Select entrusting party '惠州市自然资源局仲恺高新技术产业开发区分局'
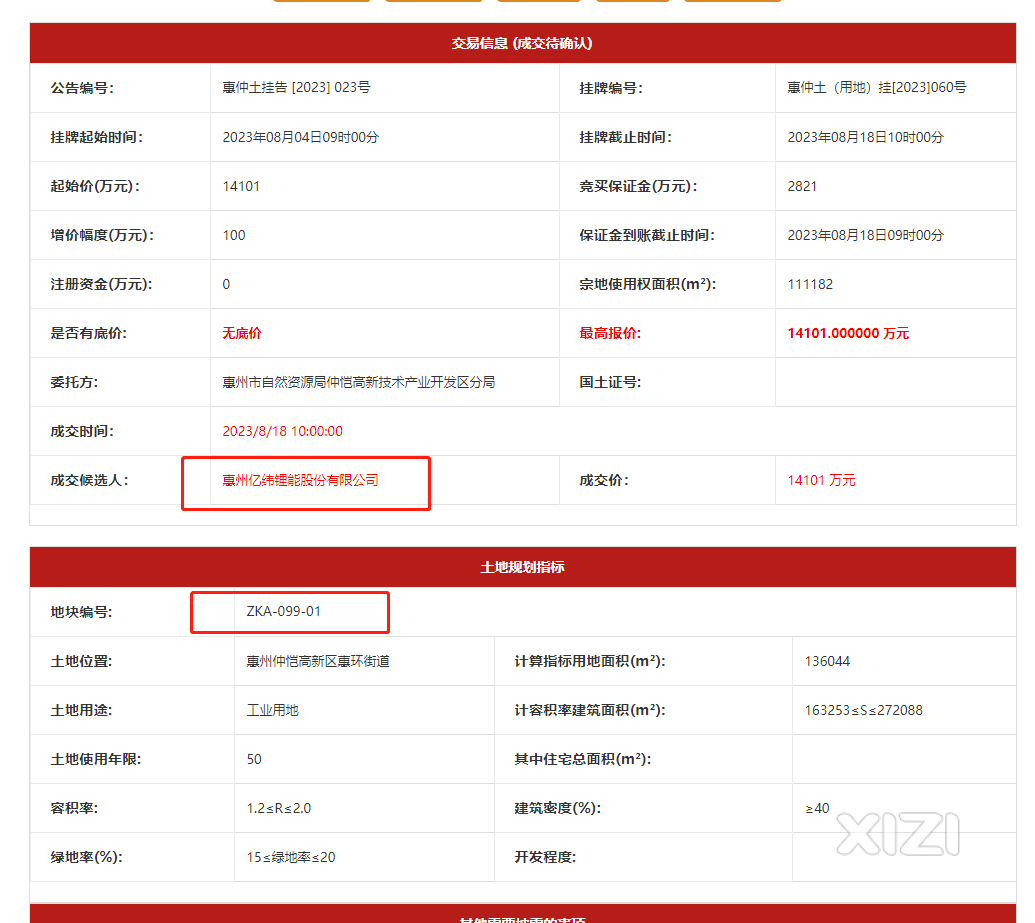This screenshot has width=1035, height=923. click(358, 382)
